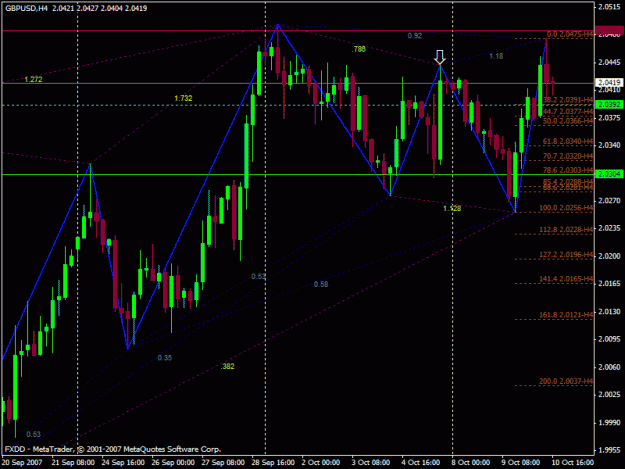The width and height of the screenshot is (625, 469).
Task: Click the 141.4 2.0165-H4 Fibonacci label
Action: [566, 279]
